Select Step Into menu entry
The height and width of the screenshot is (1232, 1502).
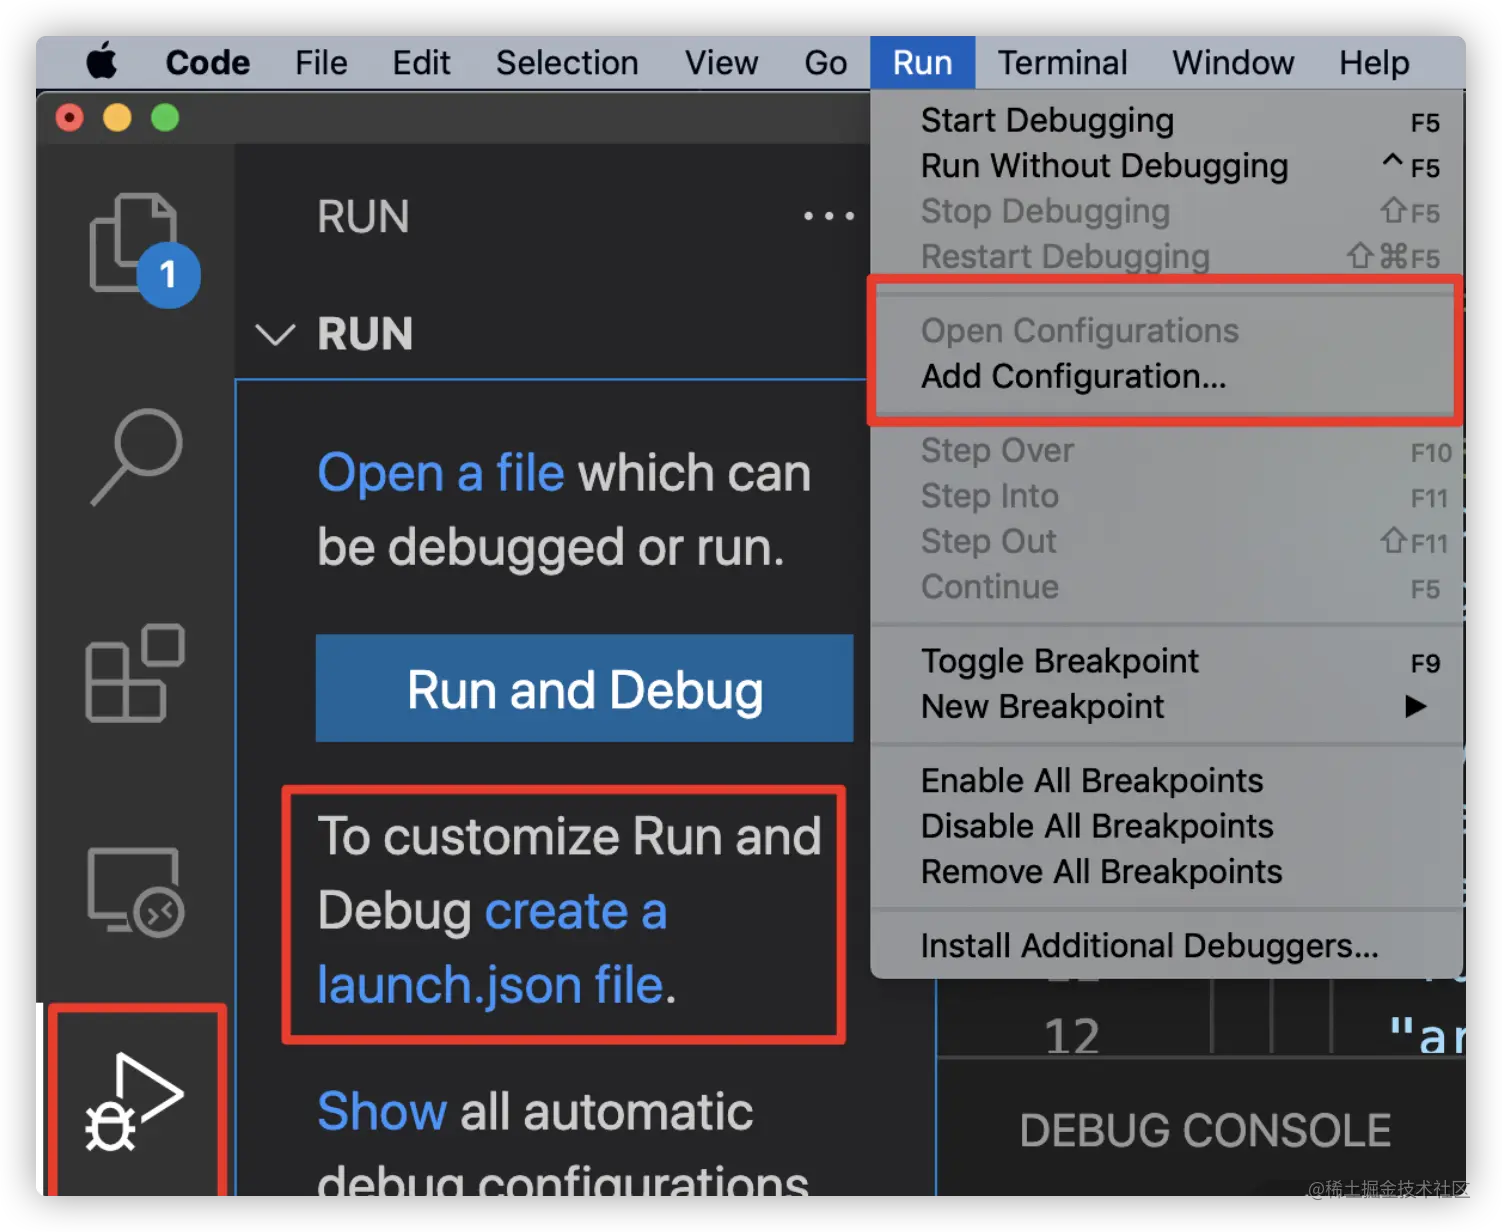point(1167,496)
